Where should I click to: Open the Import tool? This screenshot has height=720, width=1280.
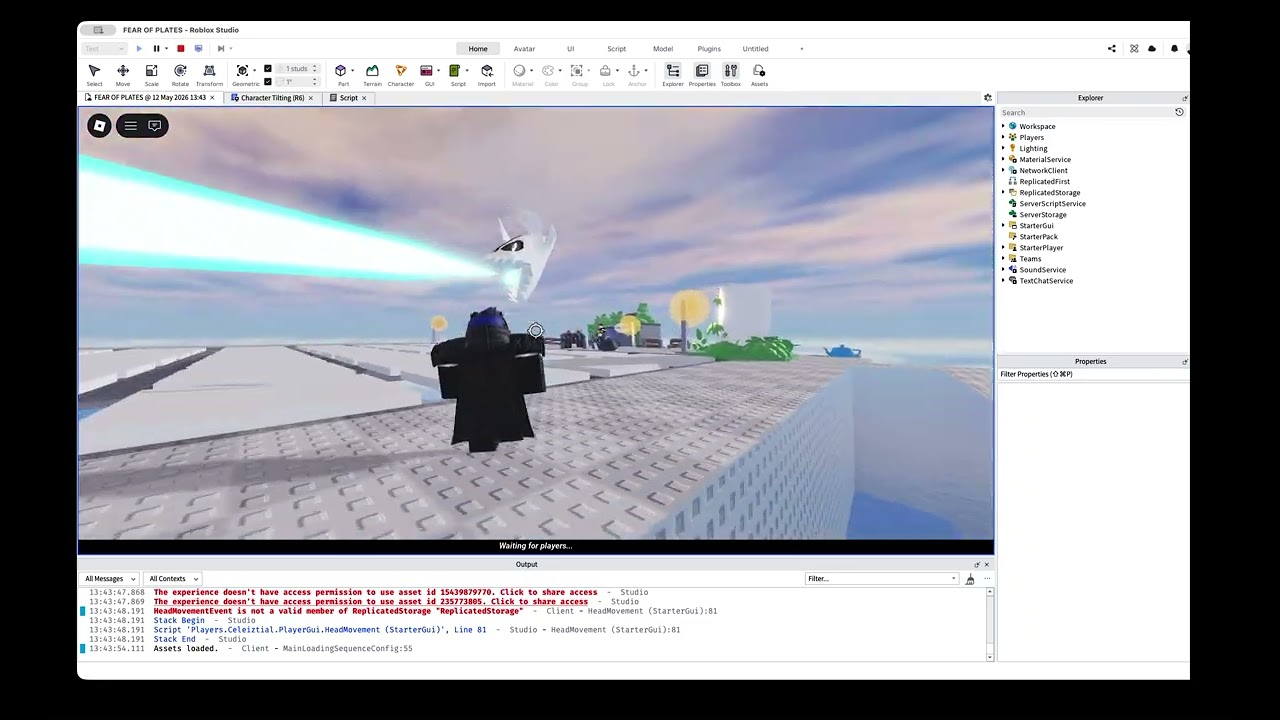[487, 75]
